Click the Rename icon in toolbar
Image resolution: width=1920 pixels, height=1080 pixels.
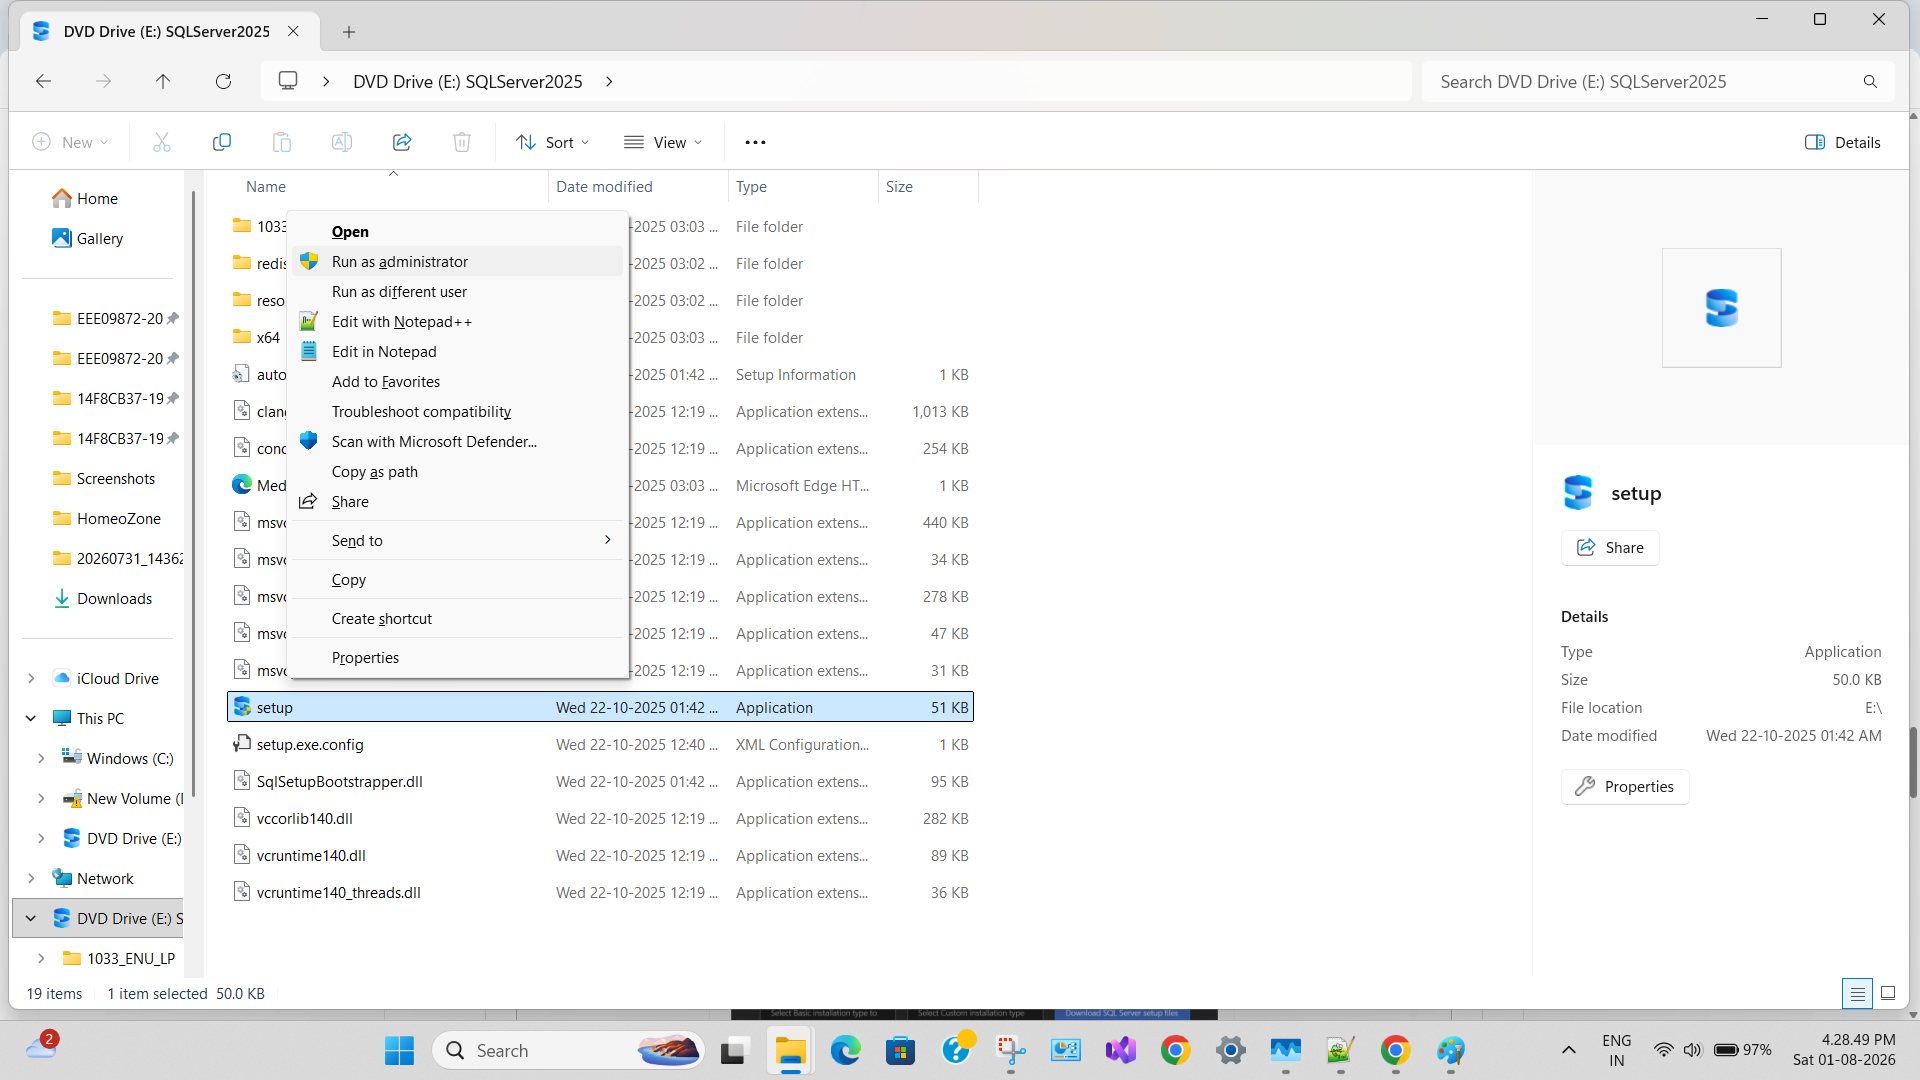[342, 142]
